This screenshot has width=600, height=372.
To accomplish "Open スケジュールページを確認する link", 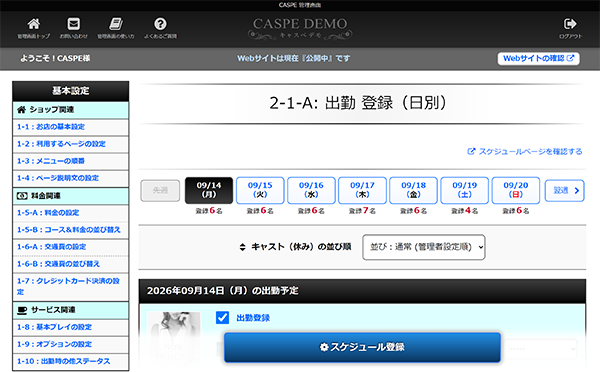I will (x=525, y=152).
